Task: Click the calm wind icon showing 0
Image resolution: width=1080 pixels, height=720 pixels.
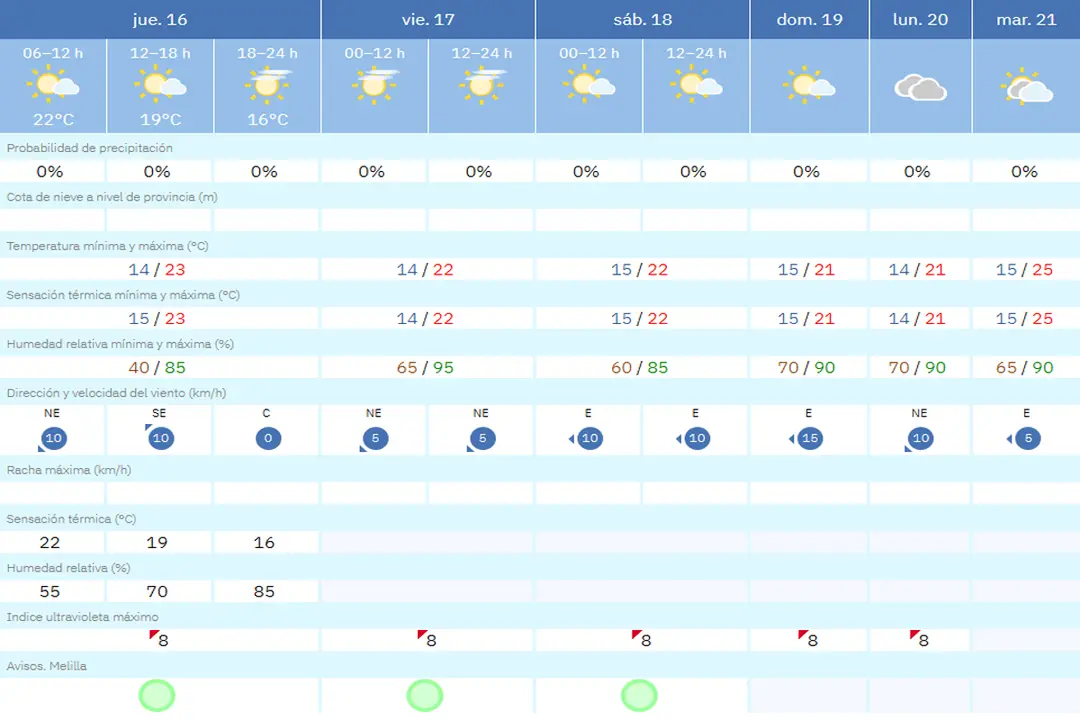Action: (268, 438)
